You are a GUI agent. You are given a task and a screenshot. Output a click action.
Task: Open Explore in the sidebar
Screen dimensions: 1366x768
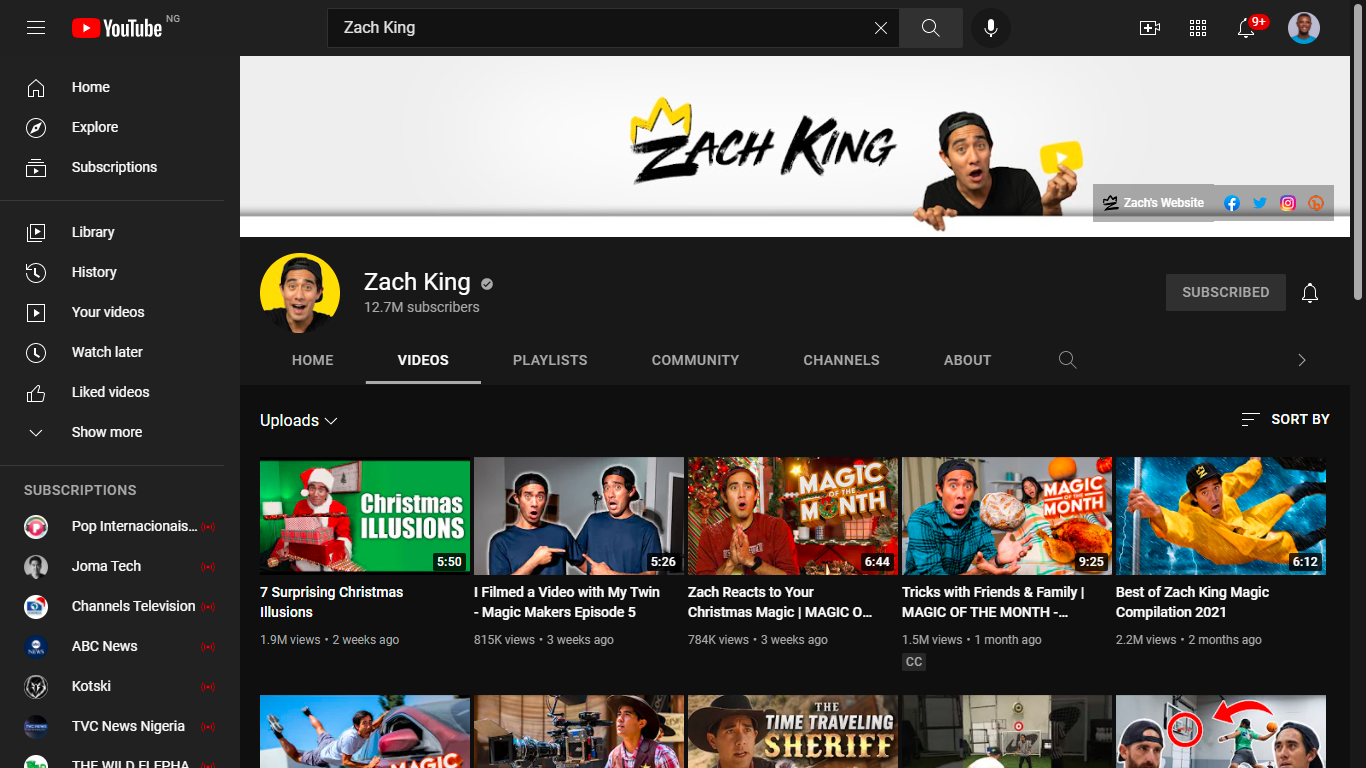pyautogui.click(x=120, y=127)
